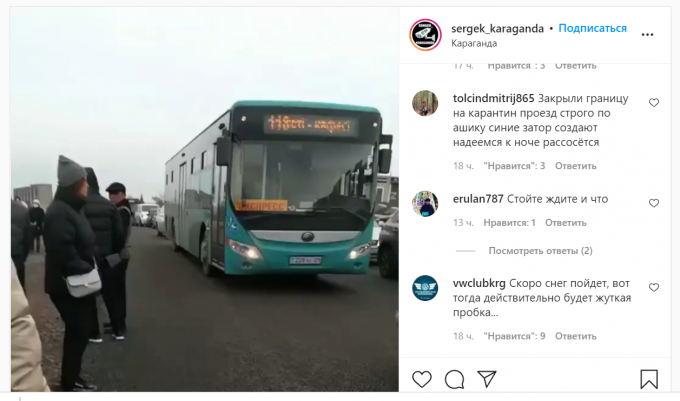Open tolcindmitrij865's avatar picture

[425, 103]
